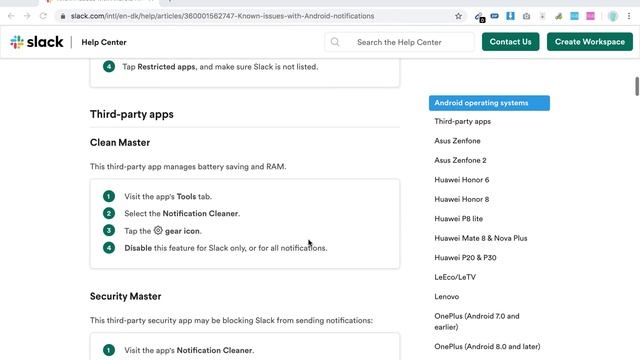The image size is (640, 360).
Task: Open the Help Center link in the header
Action: [104, 42]
